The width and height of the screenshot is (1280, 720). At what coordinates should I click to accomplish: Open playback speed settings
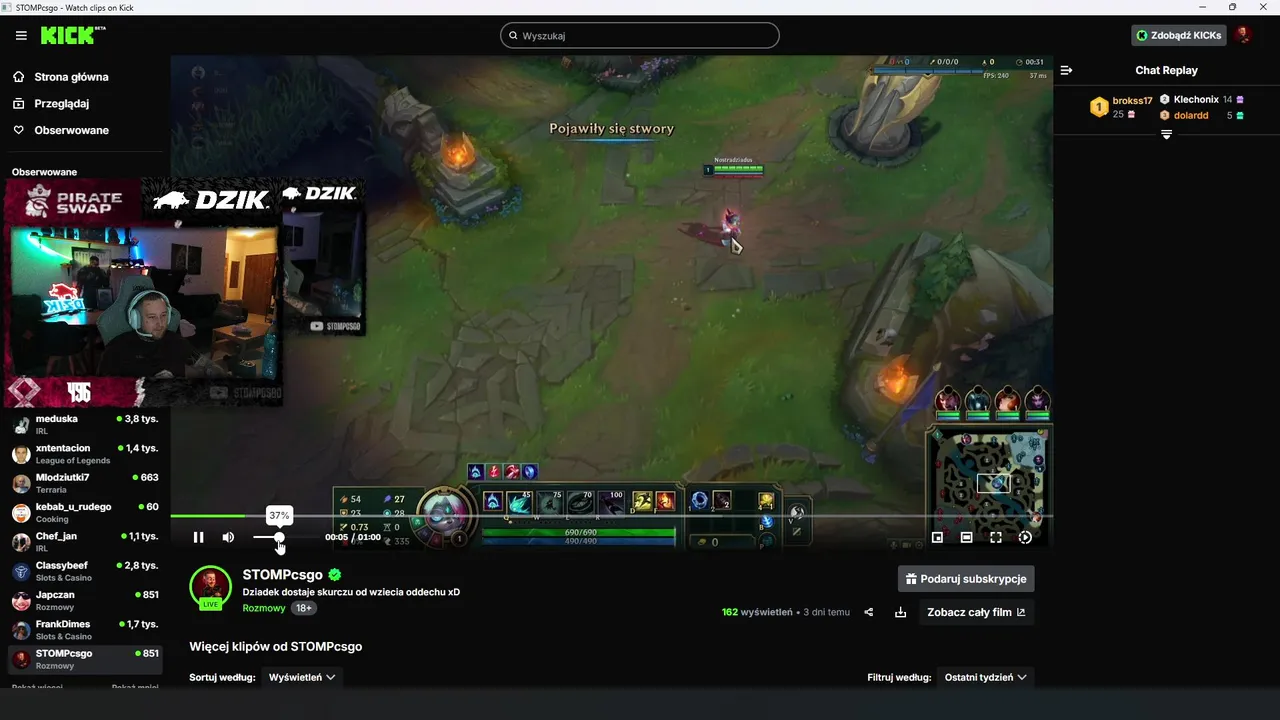coord(1025,537)
